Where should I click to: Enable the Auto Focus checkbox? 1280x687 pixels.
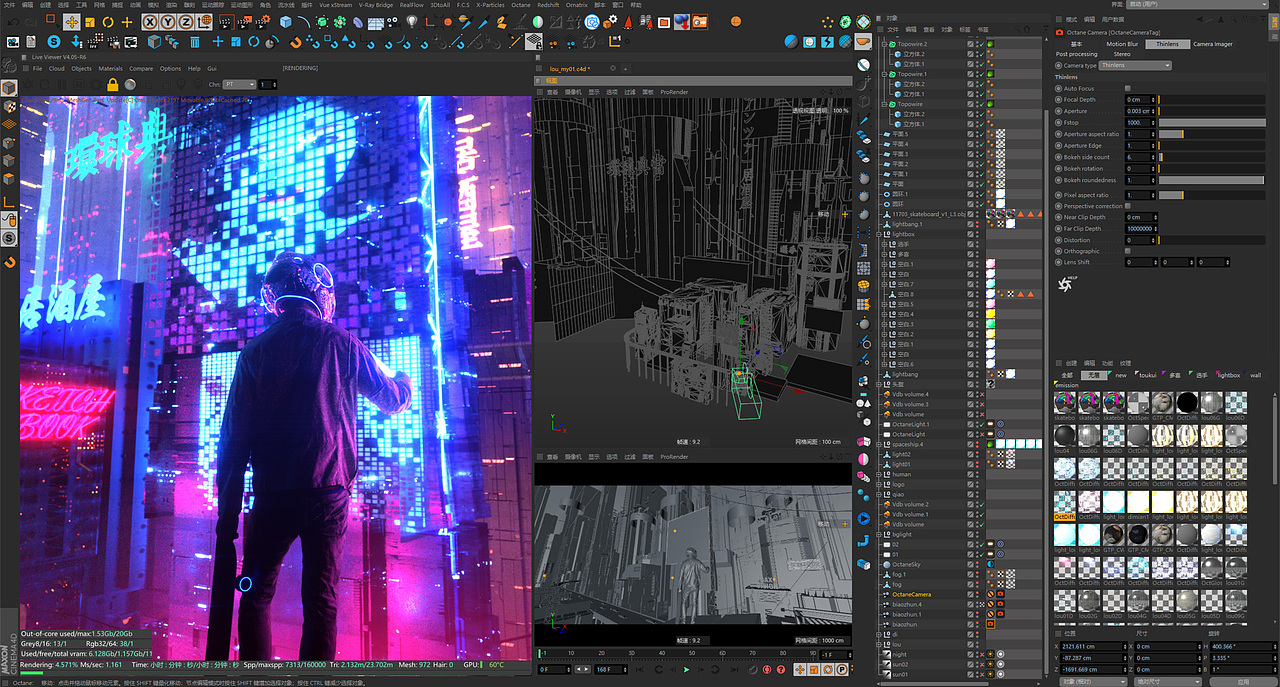point(1127,88)
